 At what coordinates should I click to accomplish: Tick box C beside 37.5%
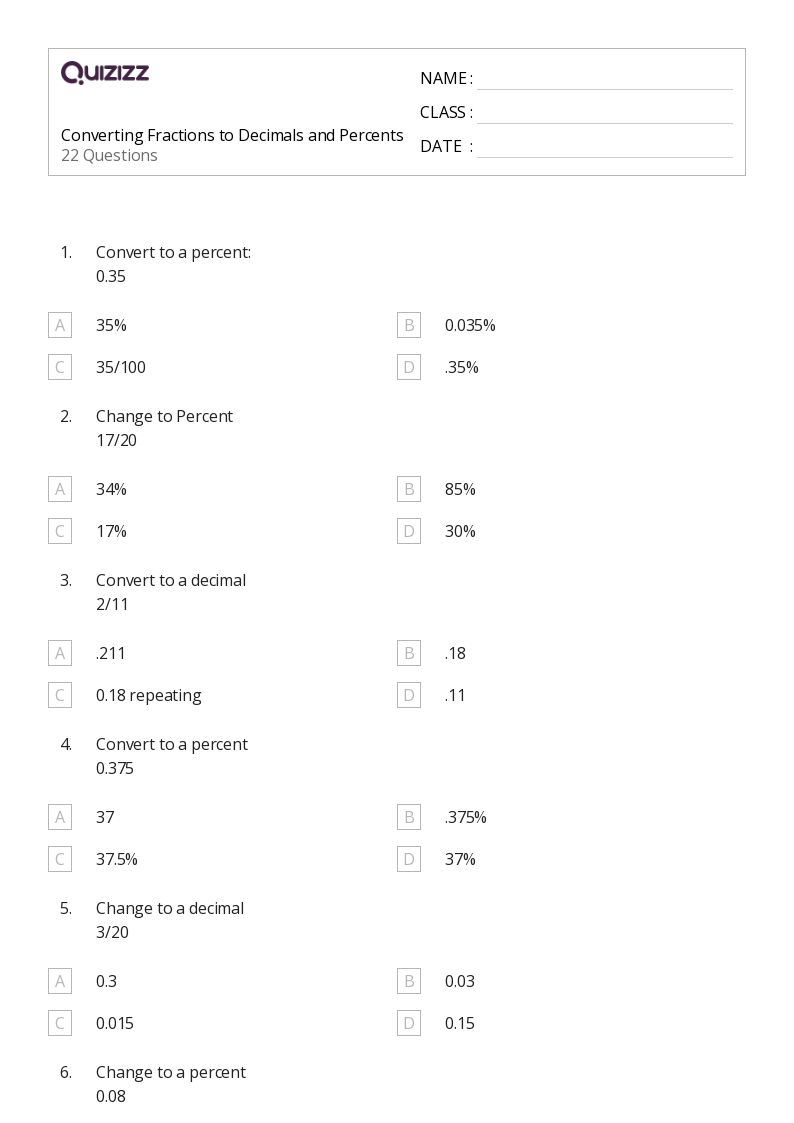(60, 859)
